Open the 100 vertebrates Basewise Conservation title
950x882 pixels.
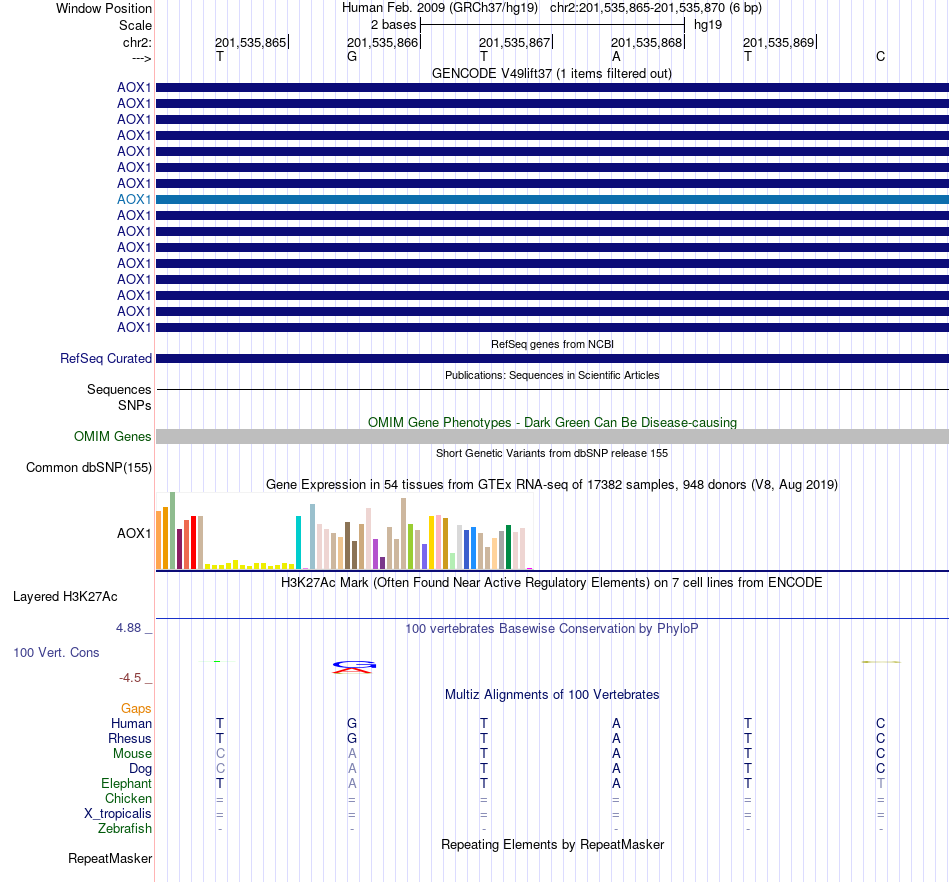(552, 629)
